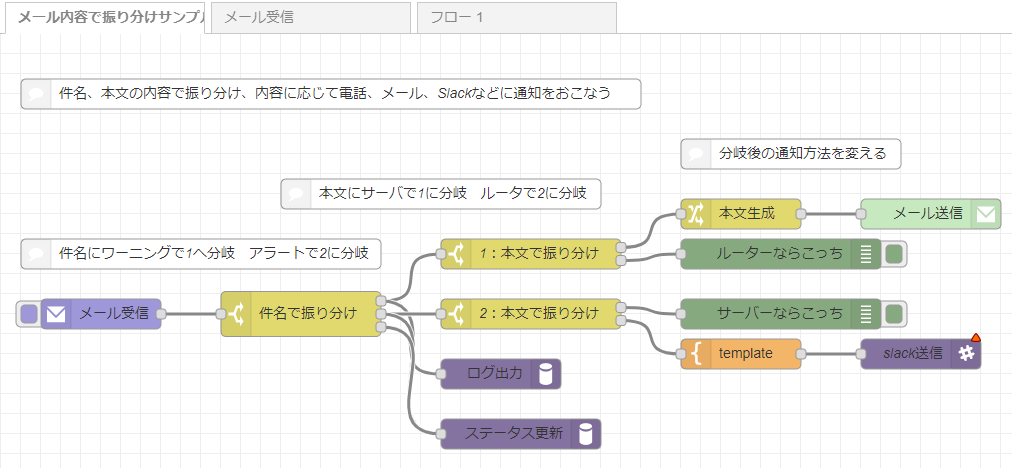Select the top comment about 電話、メール、Slack
Image resolution: width=1012 pixels, height=468 pixels.
pyautogui.click(x=334, y=94)
